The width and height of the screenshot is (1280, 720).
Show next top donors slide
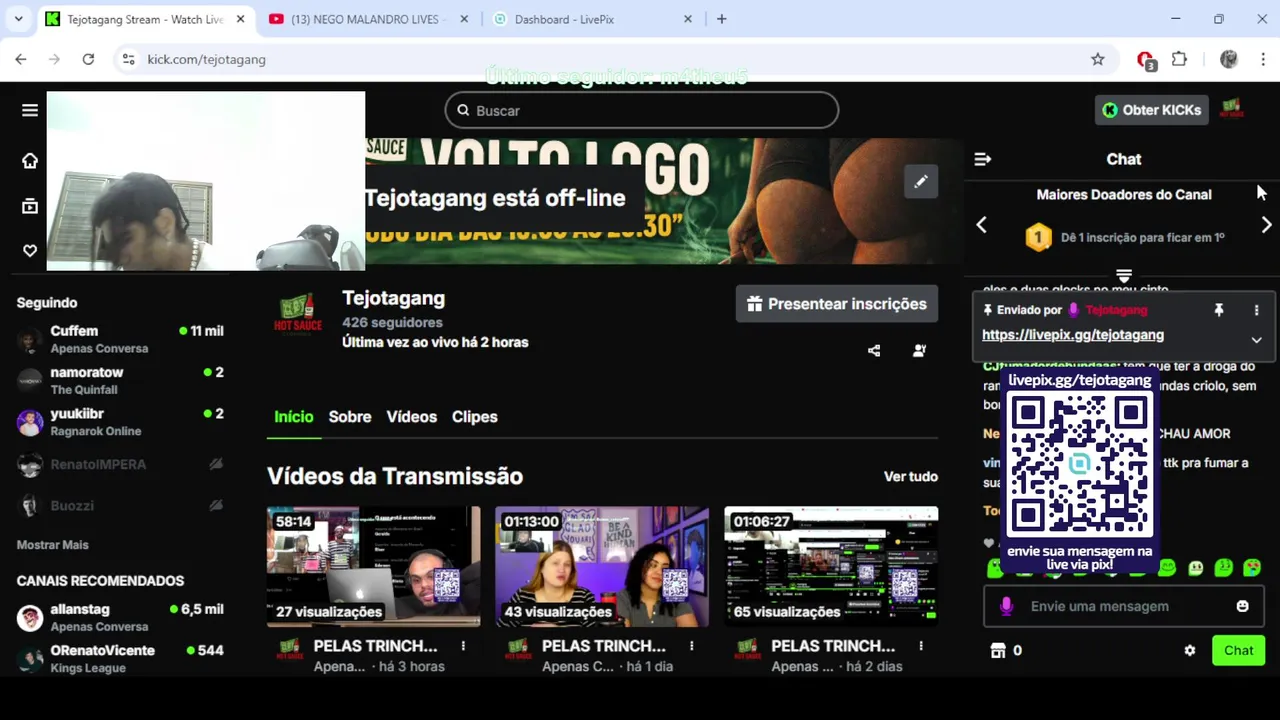click(1266, 225)
